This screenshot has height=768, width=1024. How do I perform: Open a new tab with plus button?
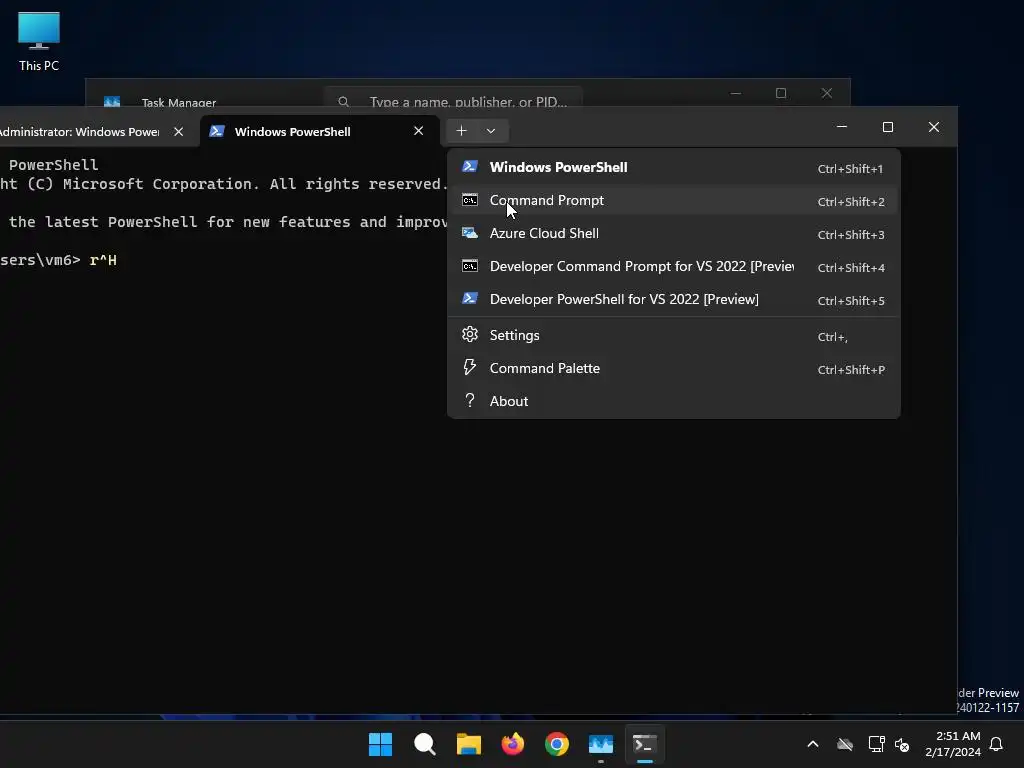click(x=462, y=131)
